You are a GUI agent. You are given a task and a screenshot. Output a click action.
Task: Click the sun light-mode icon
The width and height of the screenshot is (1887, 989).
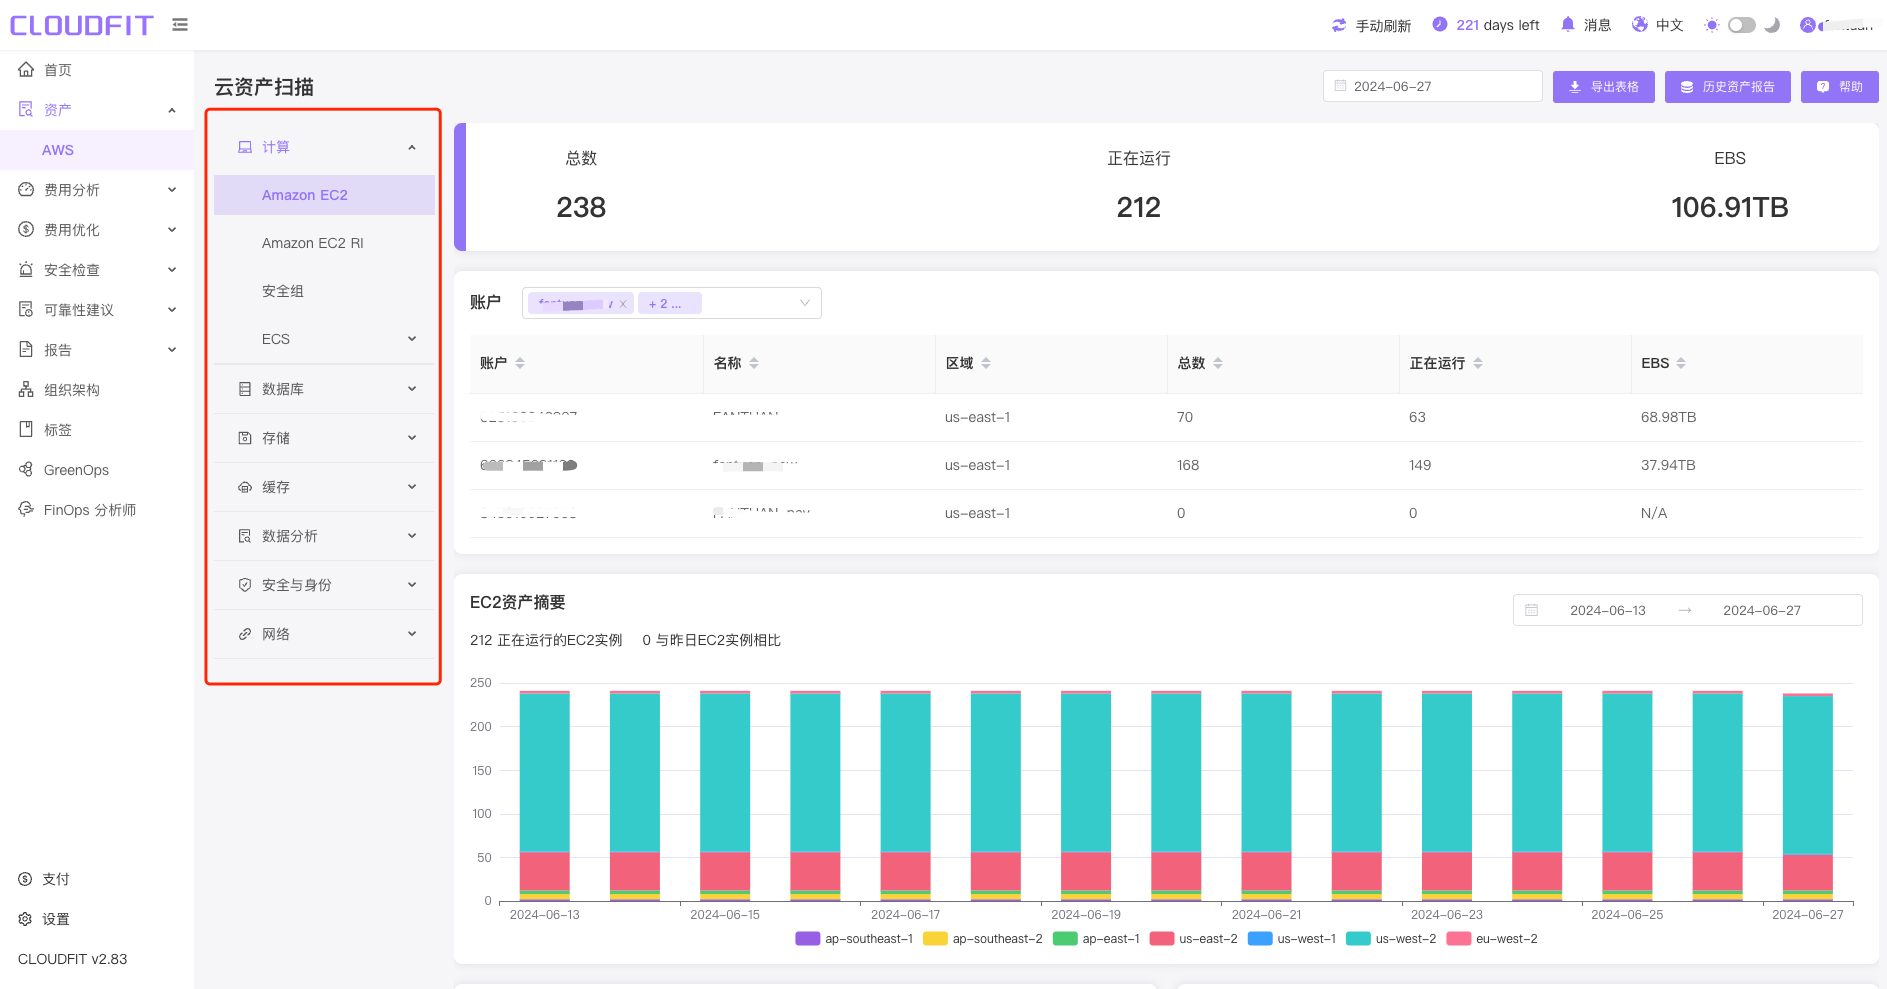[1711, 25]
